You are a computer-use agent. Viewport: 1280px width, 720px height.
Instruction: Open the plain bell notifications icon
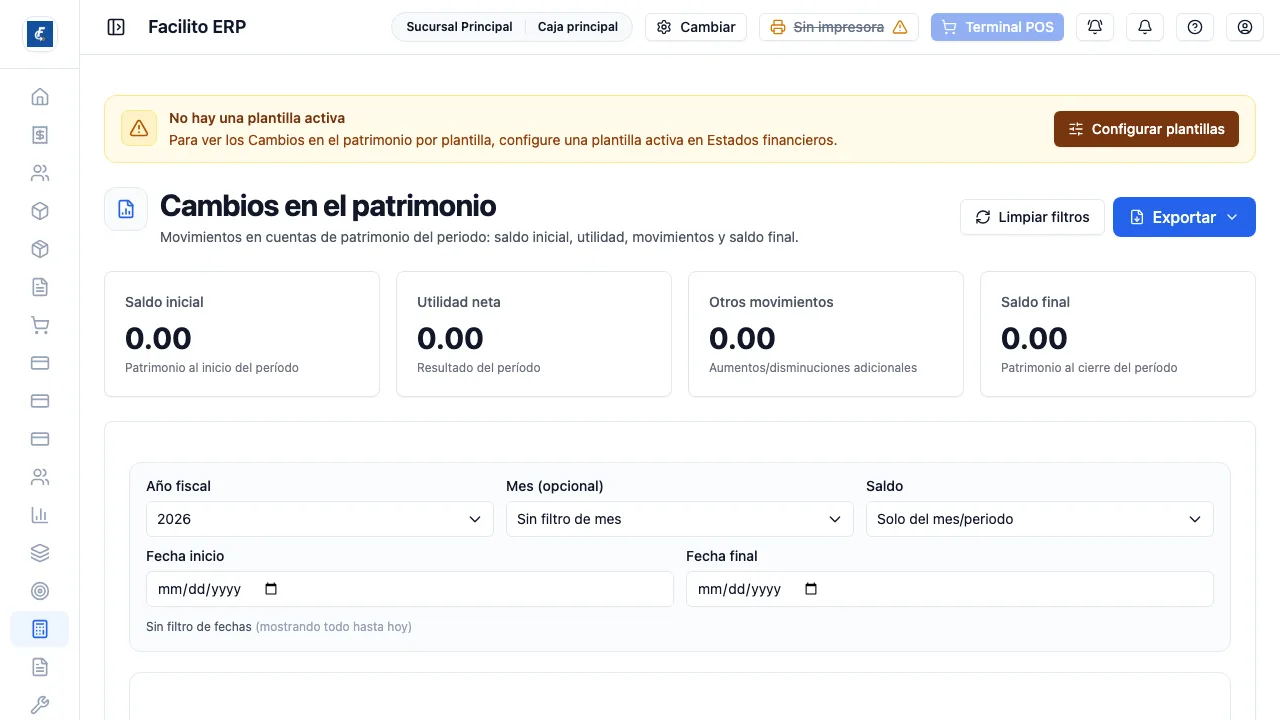(1145, 27)
